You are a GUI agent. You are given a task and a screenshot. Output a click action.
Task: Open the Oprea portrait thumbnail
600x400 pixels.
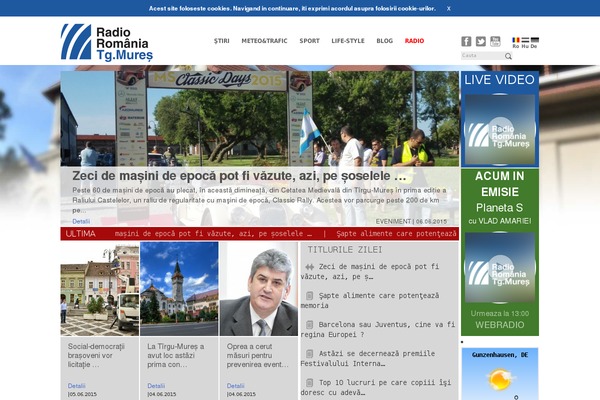tap(259, 289)
